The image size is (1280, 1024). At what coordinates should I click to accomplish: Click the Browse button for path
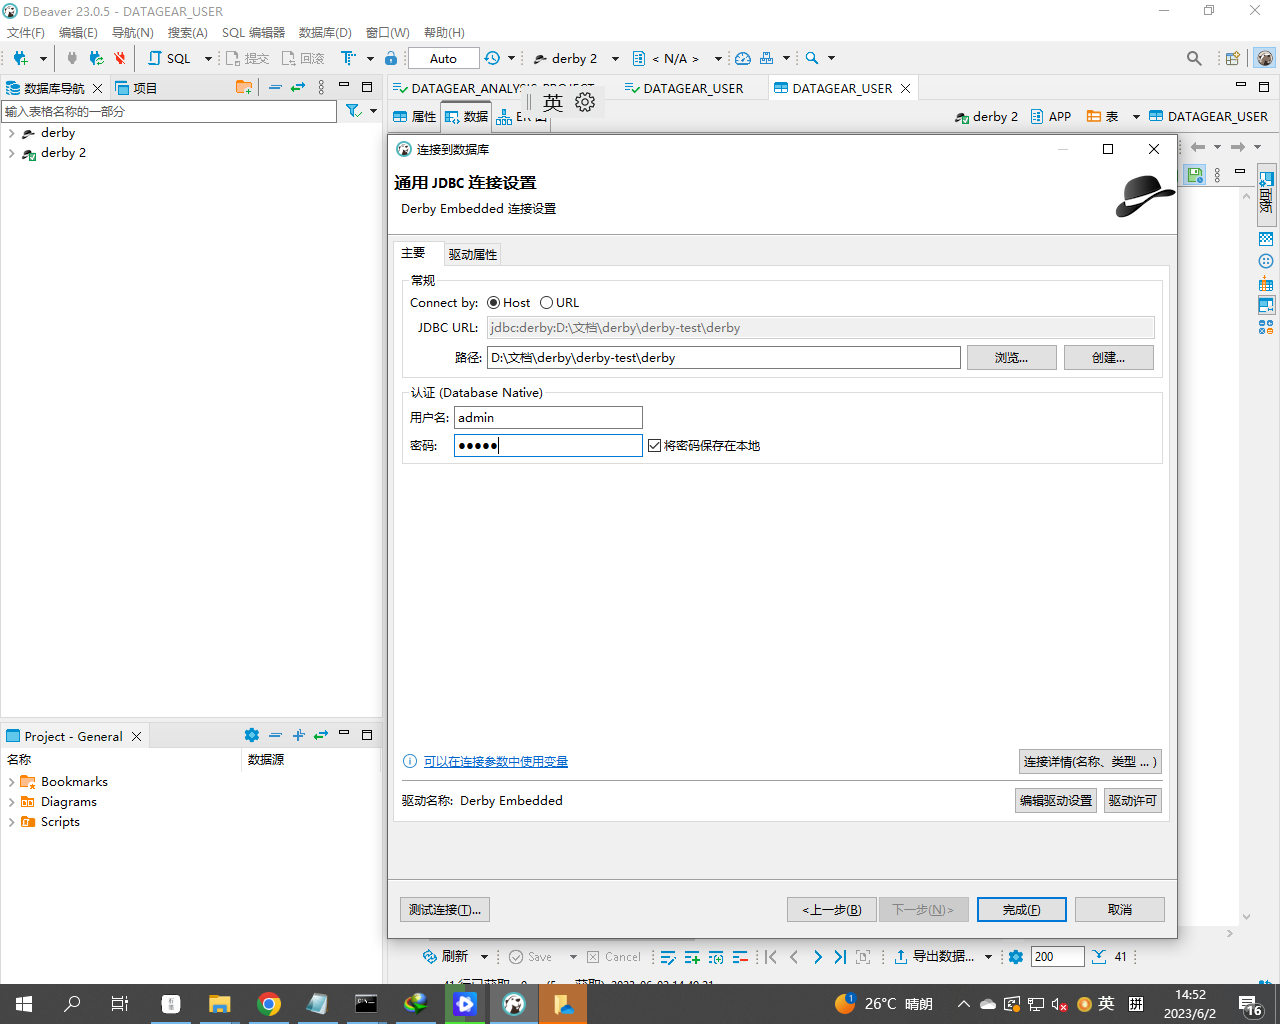coord(1011,357)
